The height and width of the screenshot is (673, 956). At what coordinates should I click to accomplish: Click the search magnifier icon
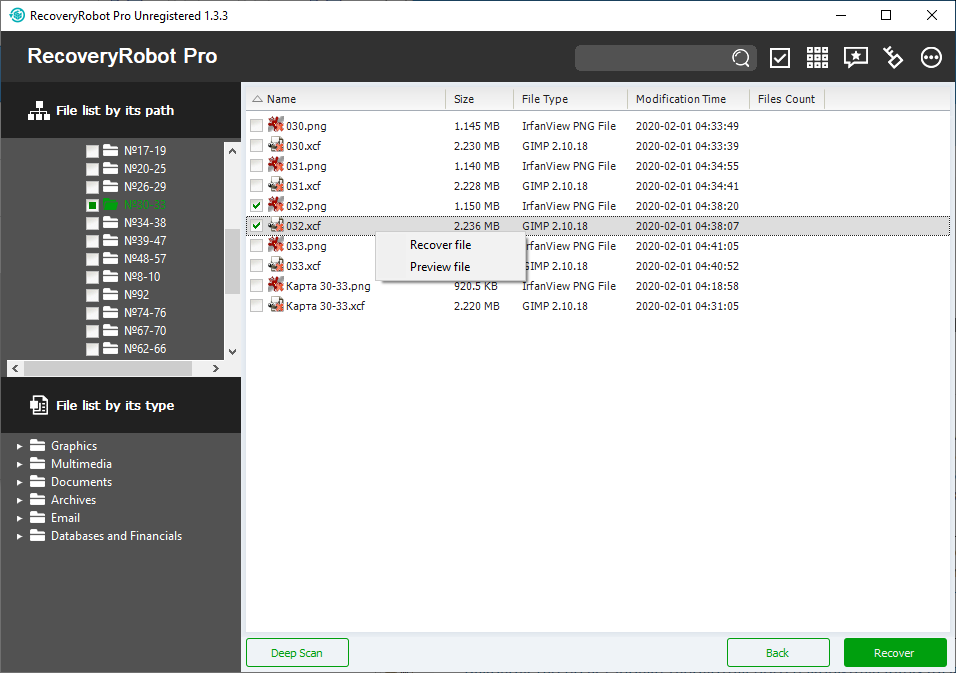pyautogui.click(x=741, y=58)
